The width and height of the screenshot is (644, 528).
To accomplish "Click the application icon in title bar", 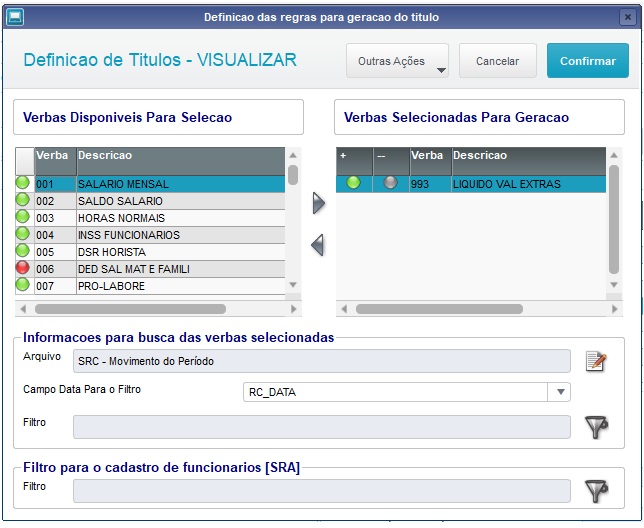I will tap(15, 17).
